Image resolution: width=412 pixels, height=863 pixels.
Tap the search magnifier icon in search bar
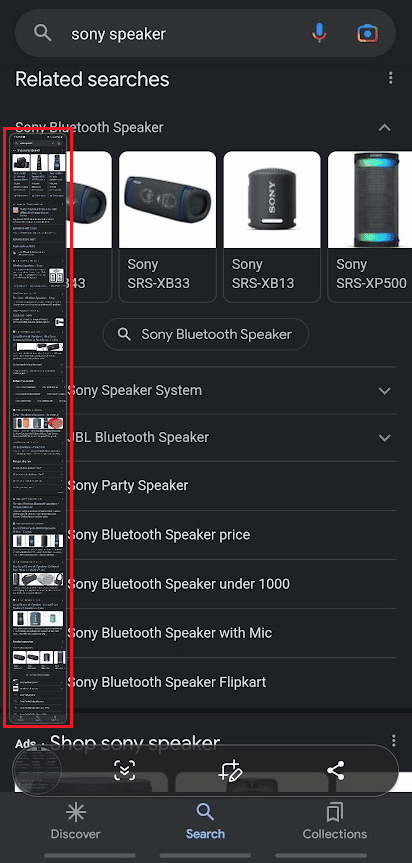pyautogui.click(x=42, y=34)
